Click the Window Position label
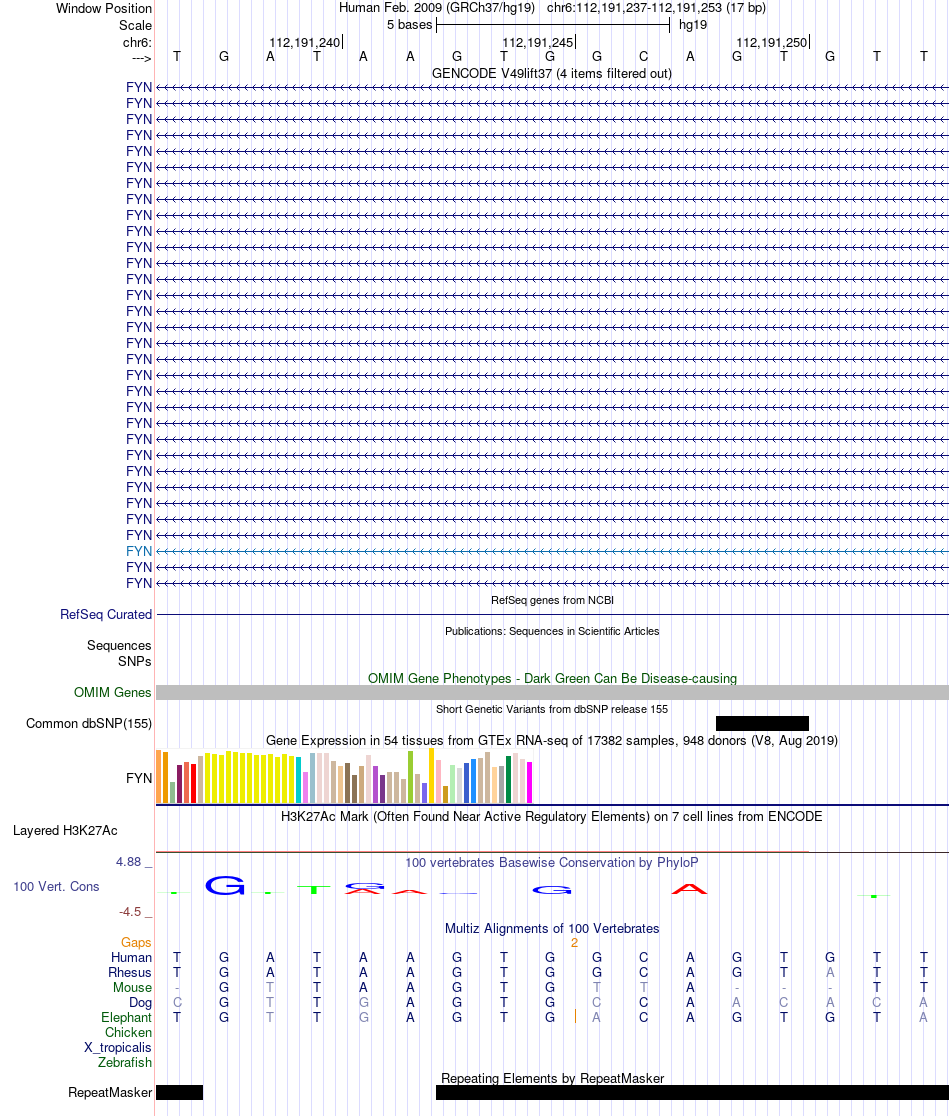Image resolution: width=950 pixels, height=1116 pixels. (104, 9)
